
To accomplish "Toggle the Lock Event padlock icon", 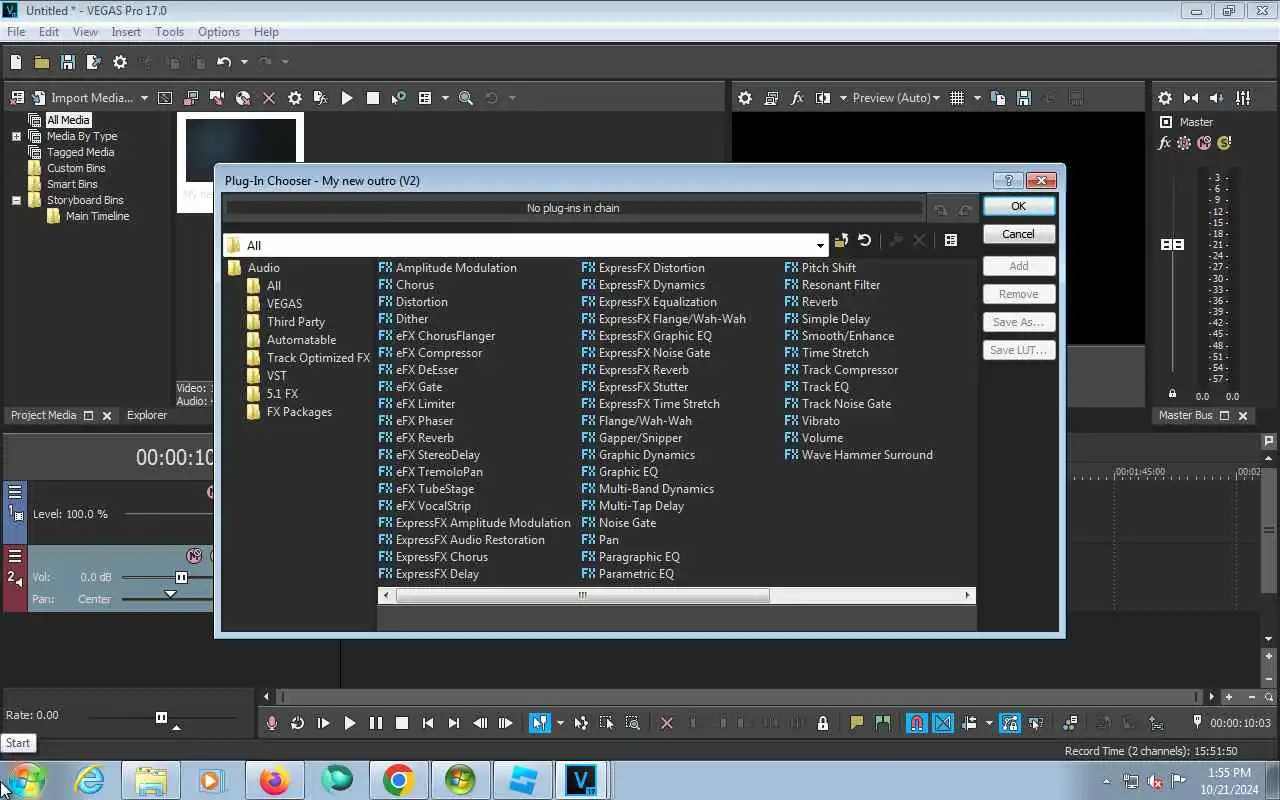I will point(823,723).
